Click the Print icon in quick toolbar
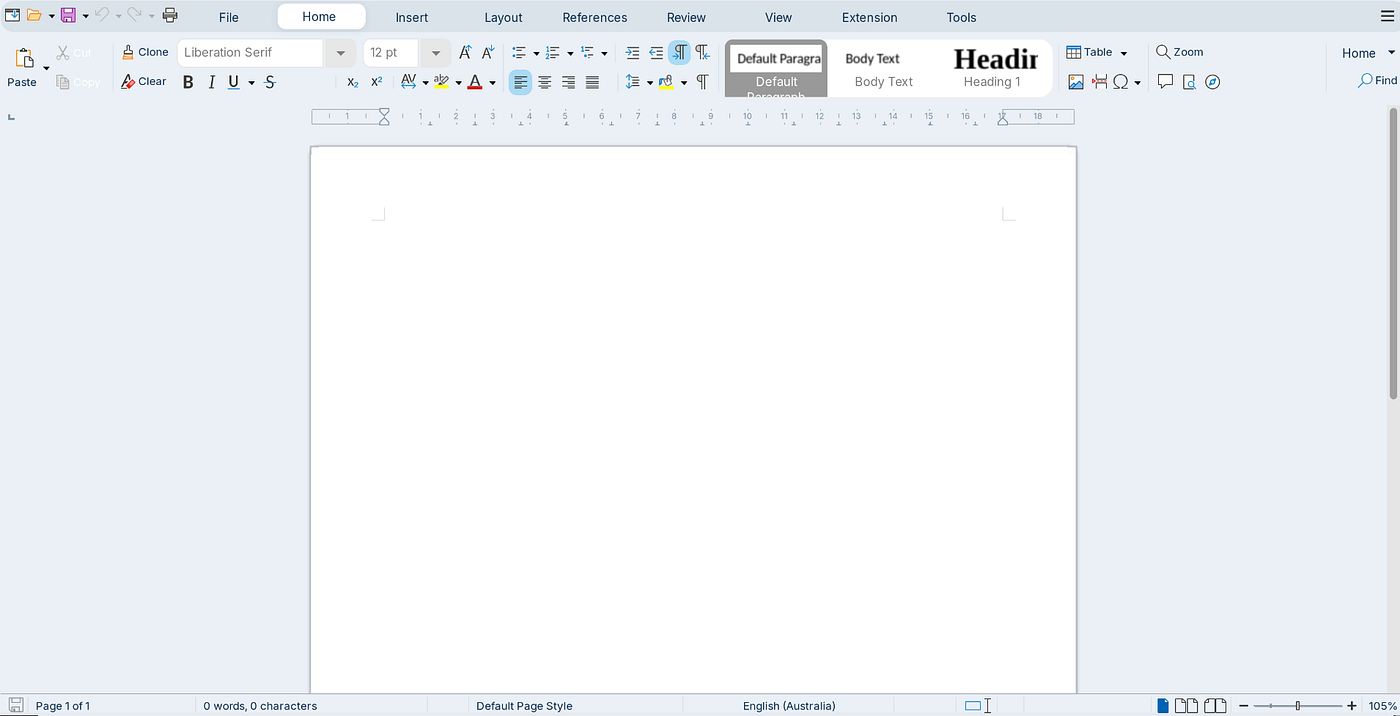Viewport: 1400px width, 716px height. pyautogui.click(x=170, y=15)
